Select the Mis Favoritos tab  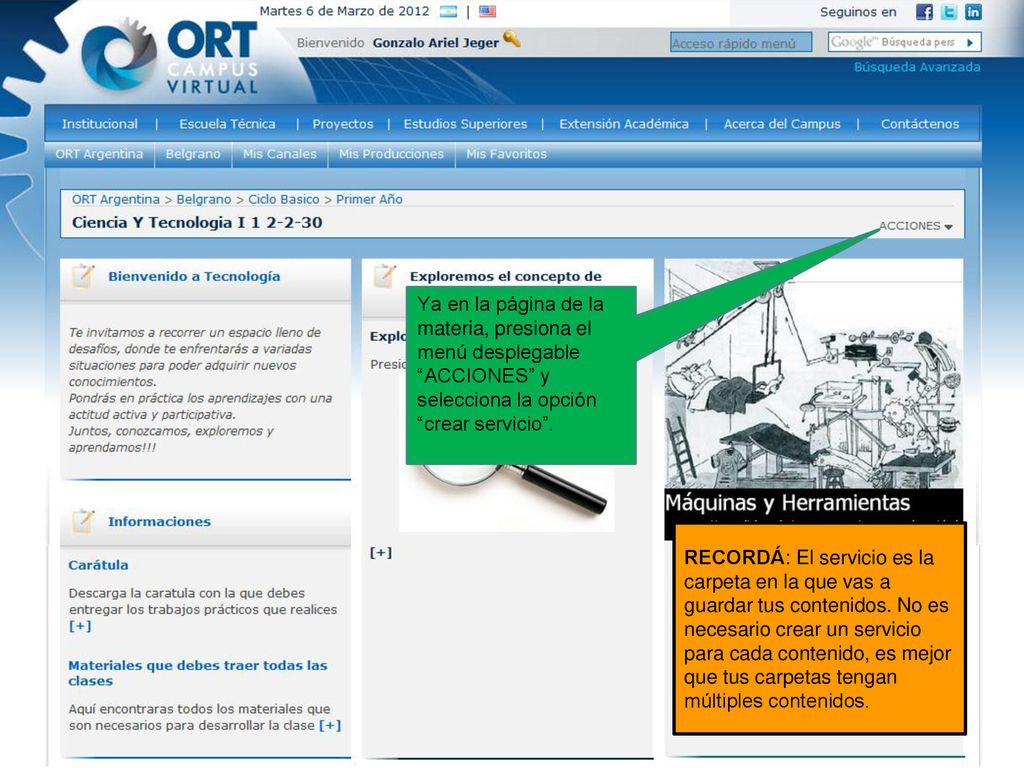[506, 154]
